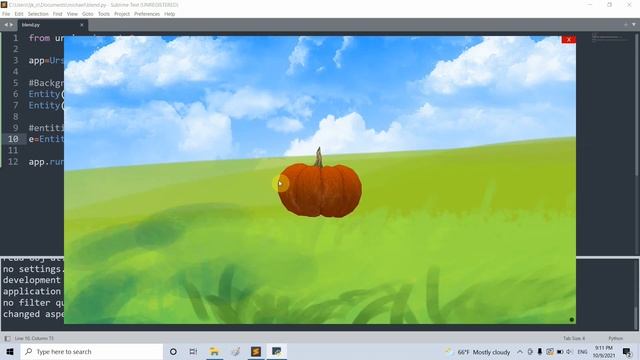
Task: Open the View menu
Action: click(72, 14)
